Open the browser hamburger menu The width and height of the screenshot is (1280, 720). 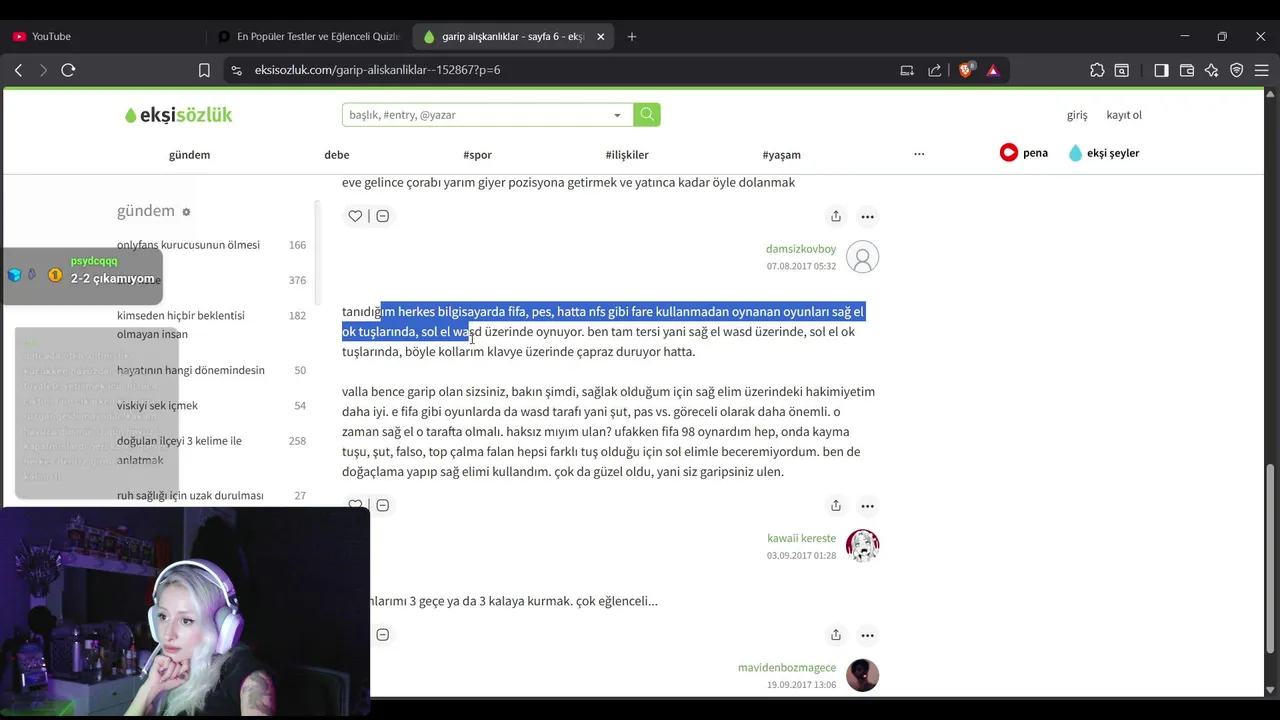(x=1262, y=70)
